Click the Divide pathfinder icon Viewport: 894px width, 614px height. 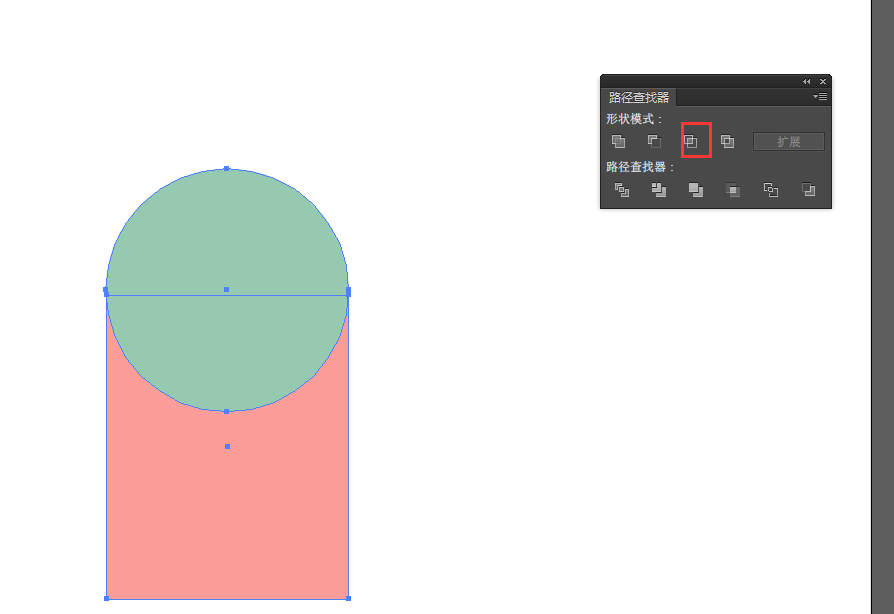coord(621,189)
